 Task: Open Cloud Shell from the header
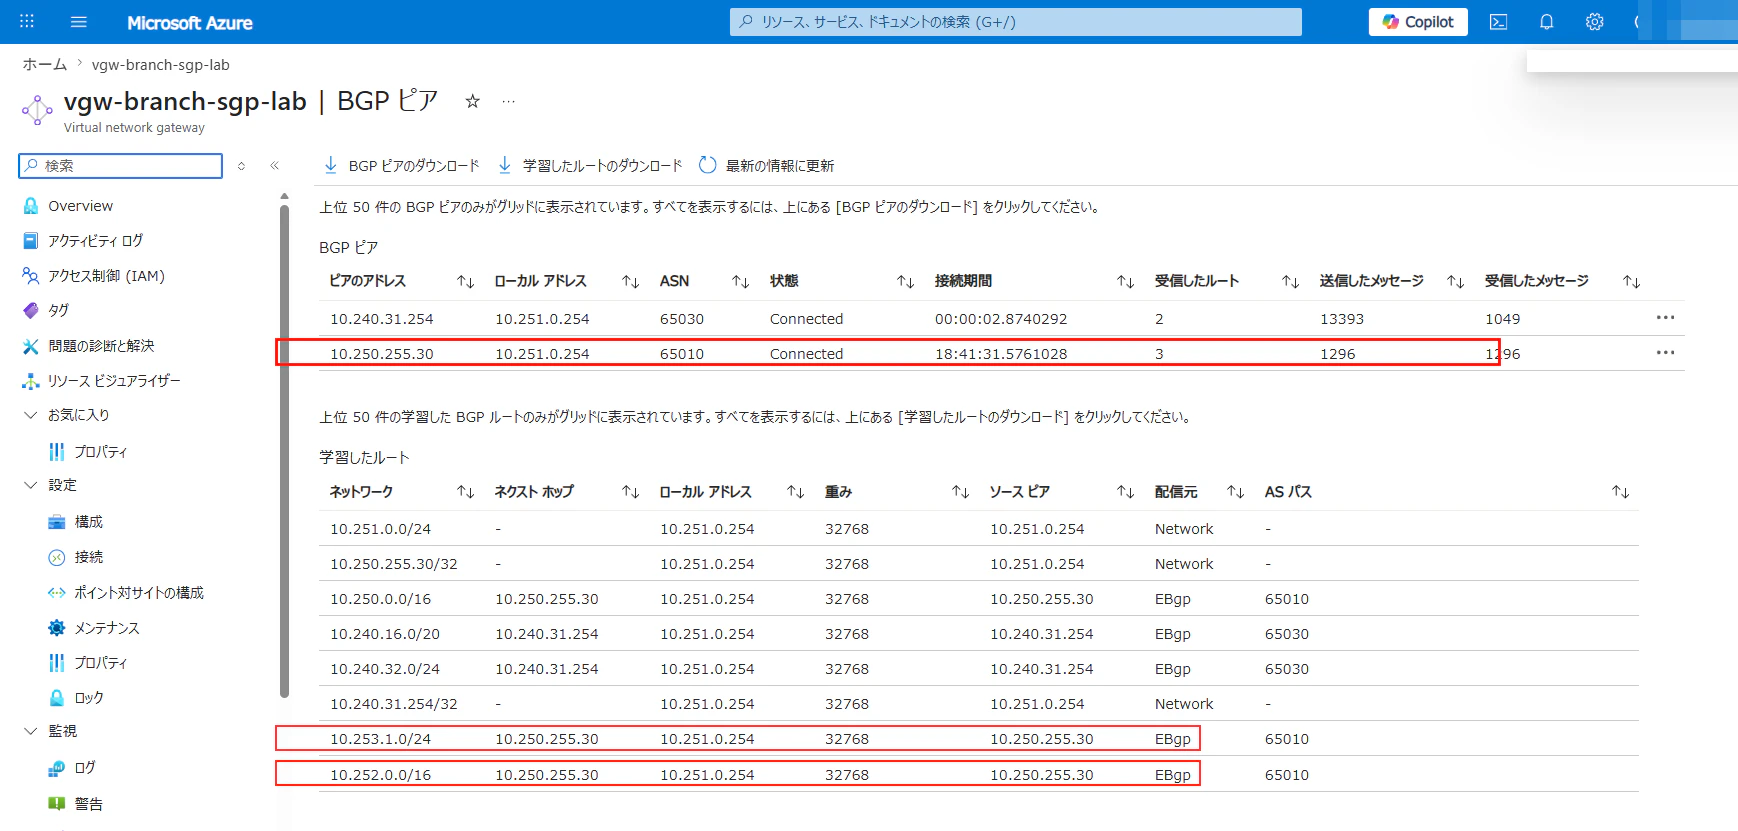pyautogui.click(x=1498, y=21)
